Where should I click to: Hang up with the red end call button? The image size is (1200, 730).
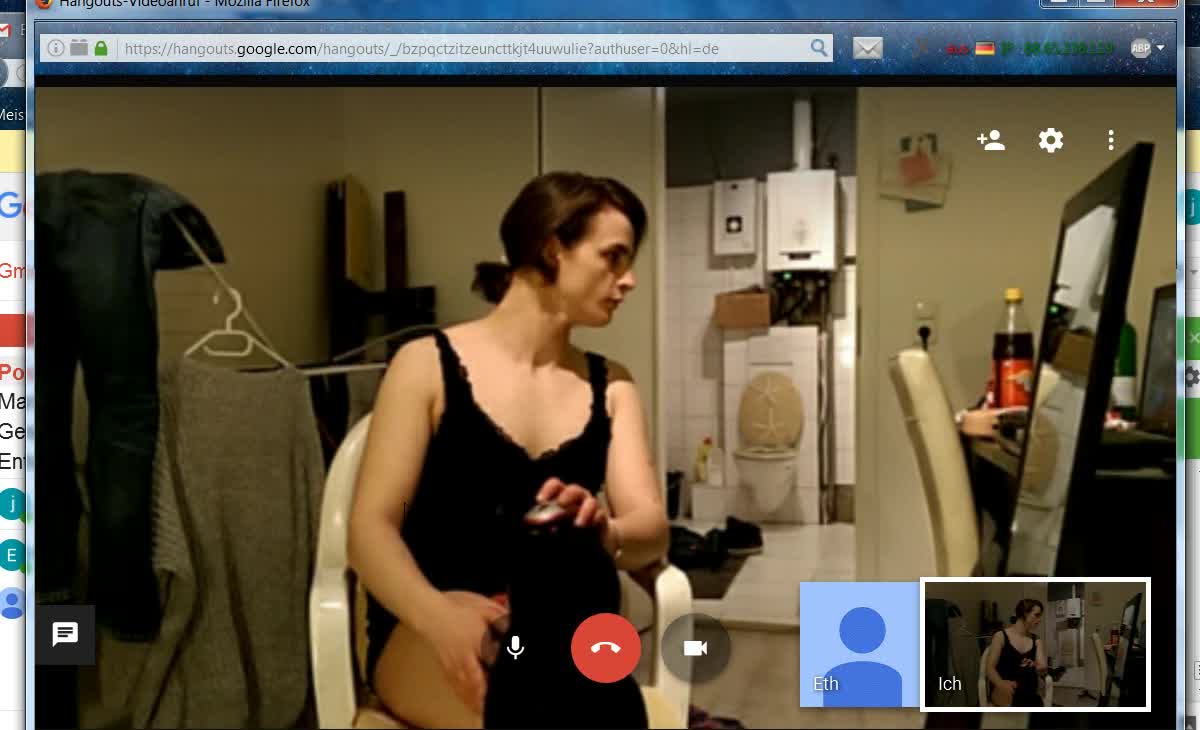[605, 648]
